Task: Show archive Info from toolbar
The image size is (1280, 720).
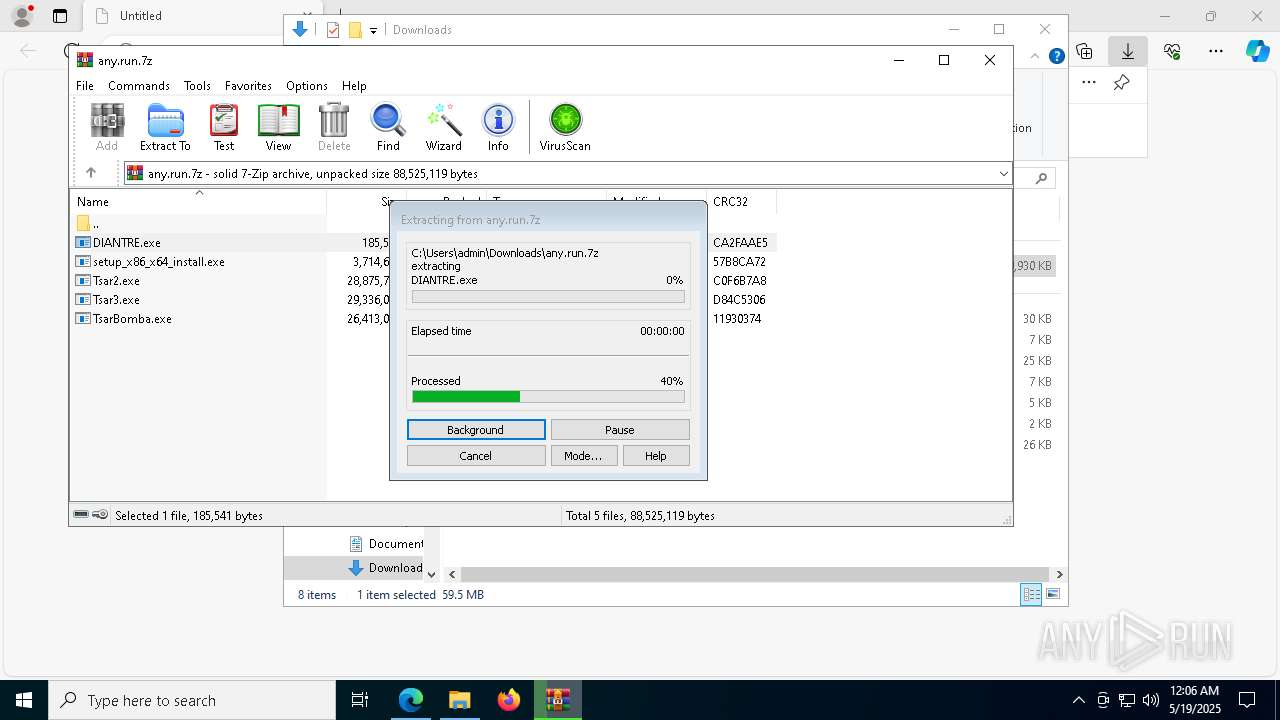Action: 498,127
